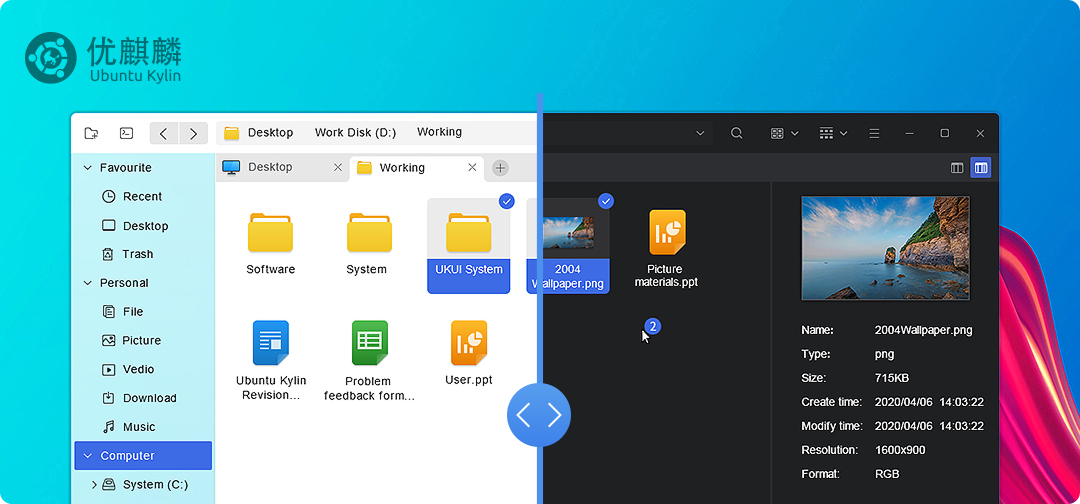Open the sort options dropdown

point(833,133)
